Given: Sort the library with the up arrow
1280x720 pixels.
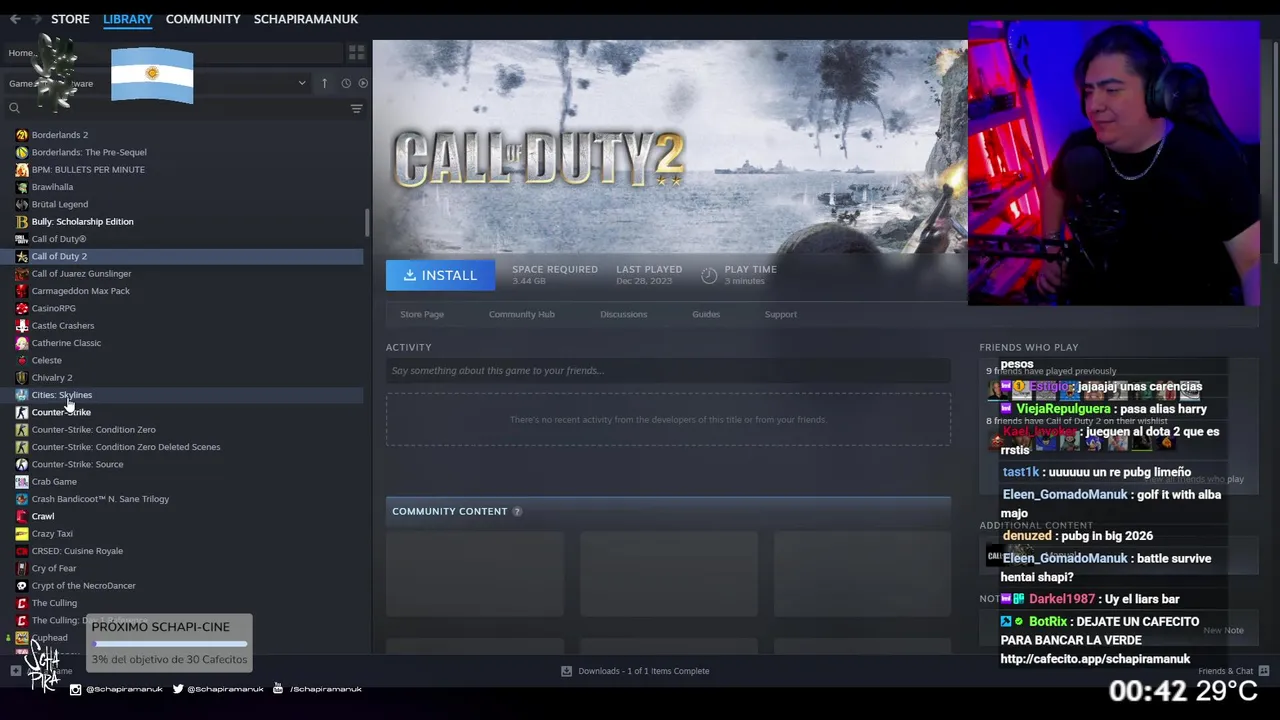Looking at the screenshot, I should click(324, 83).
